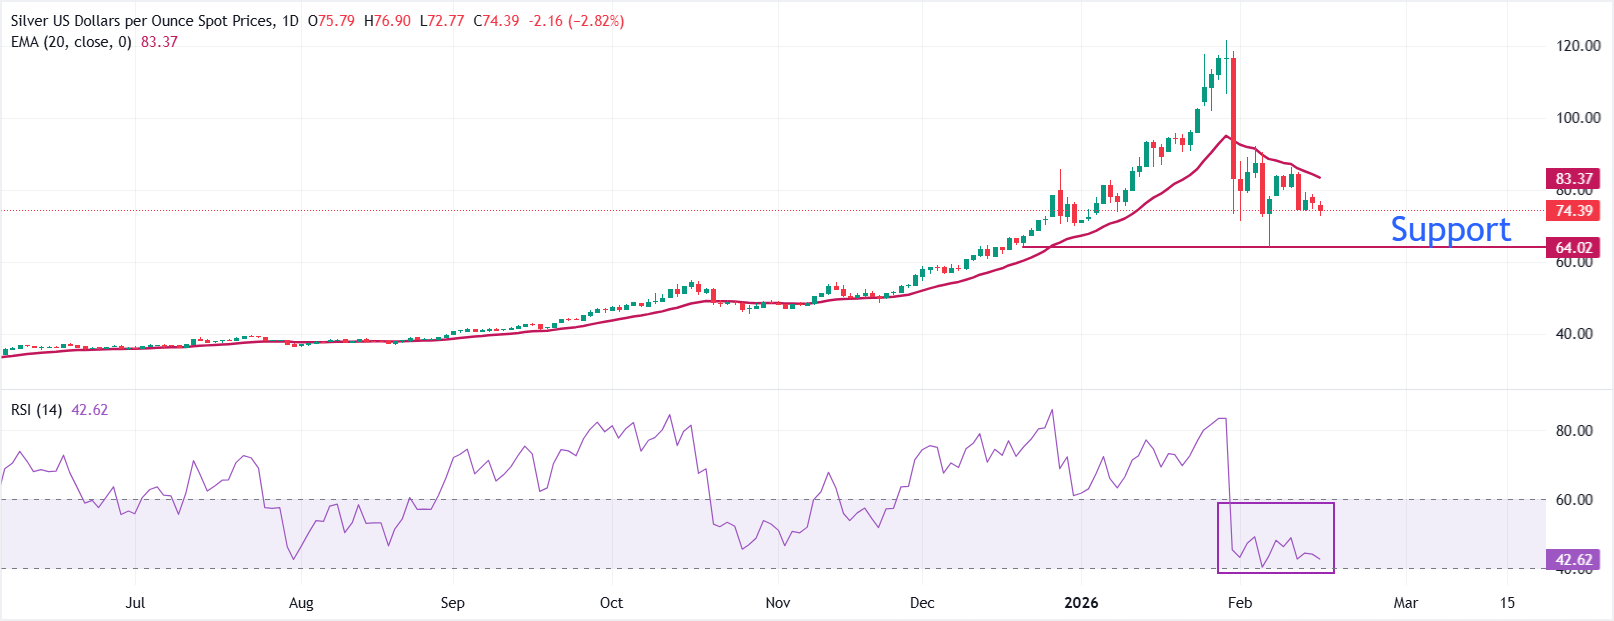1614x621 pixels.
Task: Click the 80.00 level on RSI scale
Action: pos(1574,431)
